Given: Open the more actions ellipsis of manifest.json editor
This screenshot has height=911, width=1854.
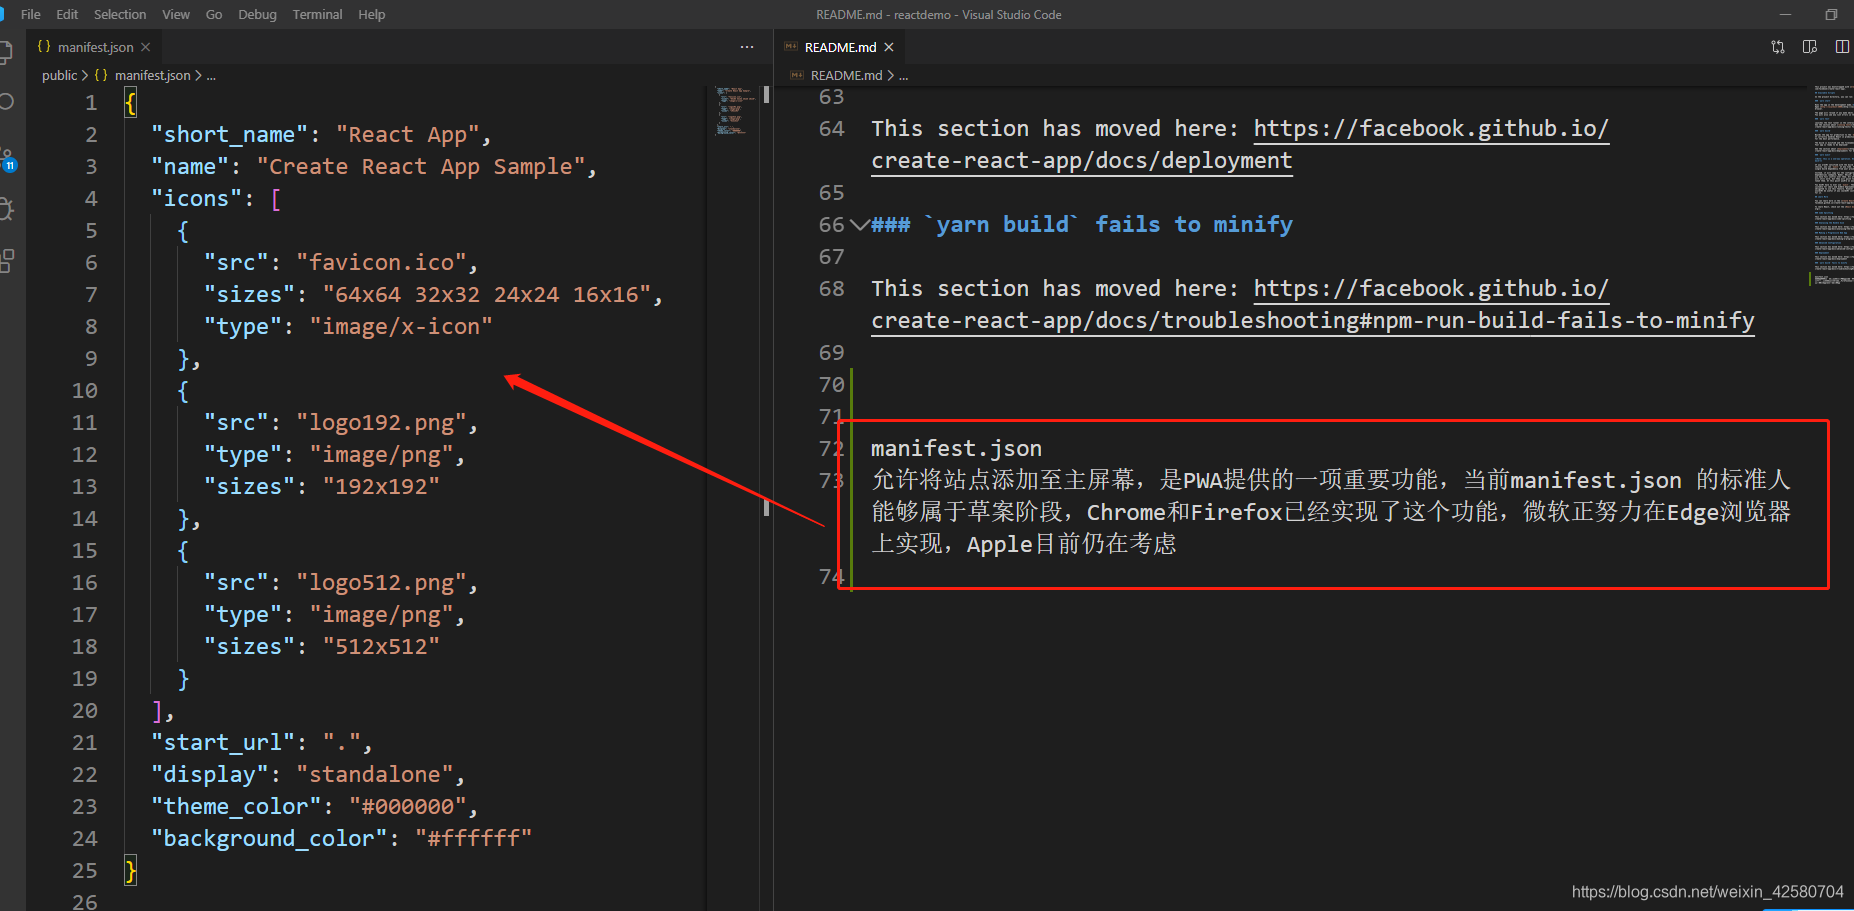Looking at the screenshot, I should (747, 47).
